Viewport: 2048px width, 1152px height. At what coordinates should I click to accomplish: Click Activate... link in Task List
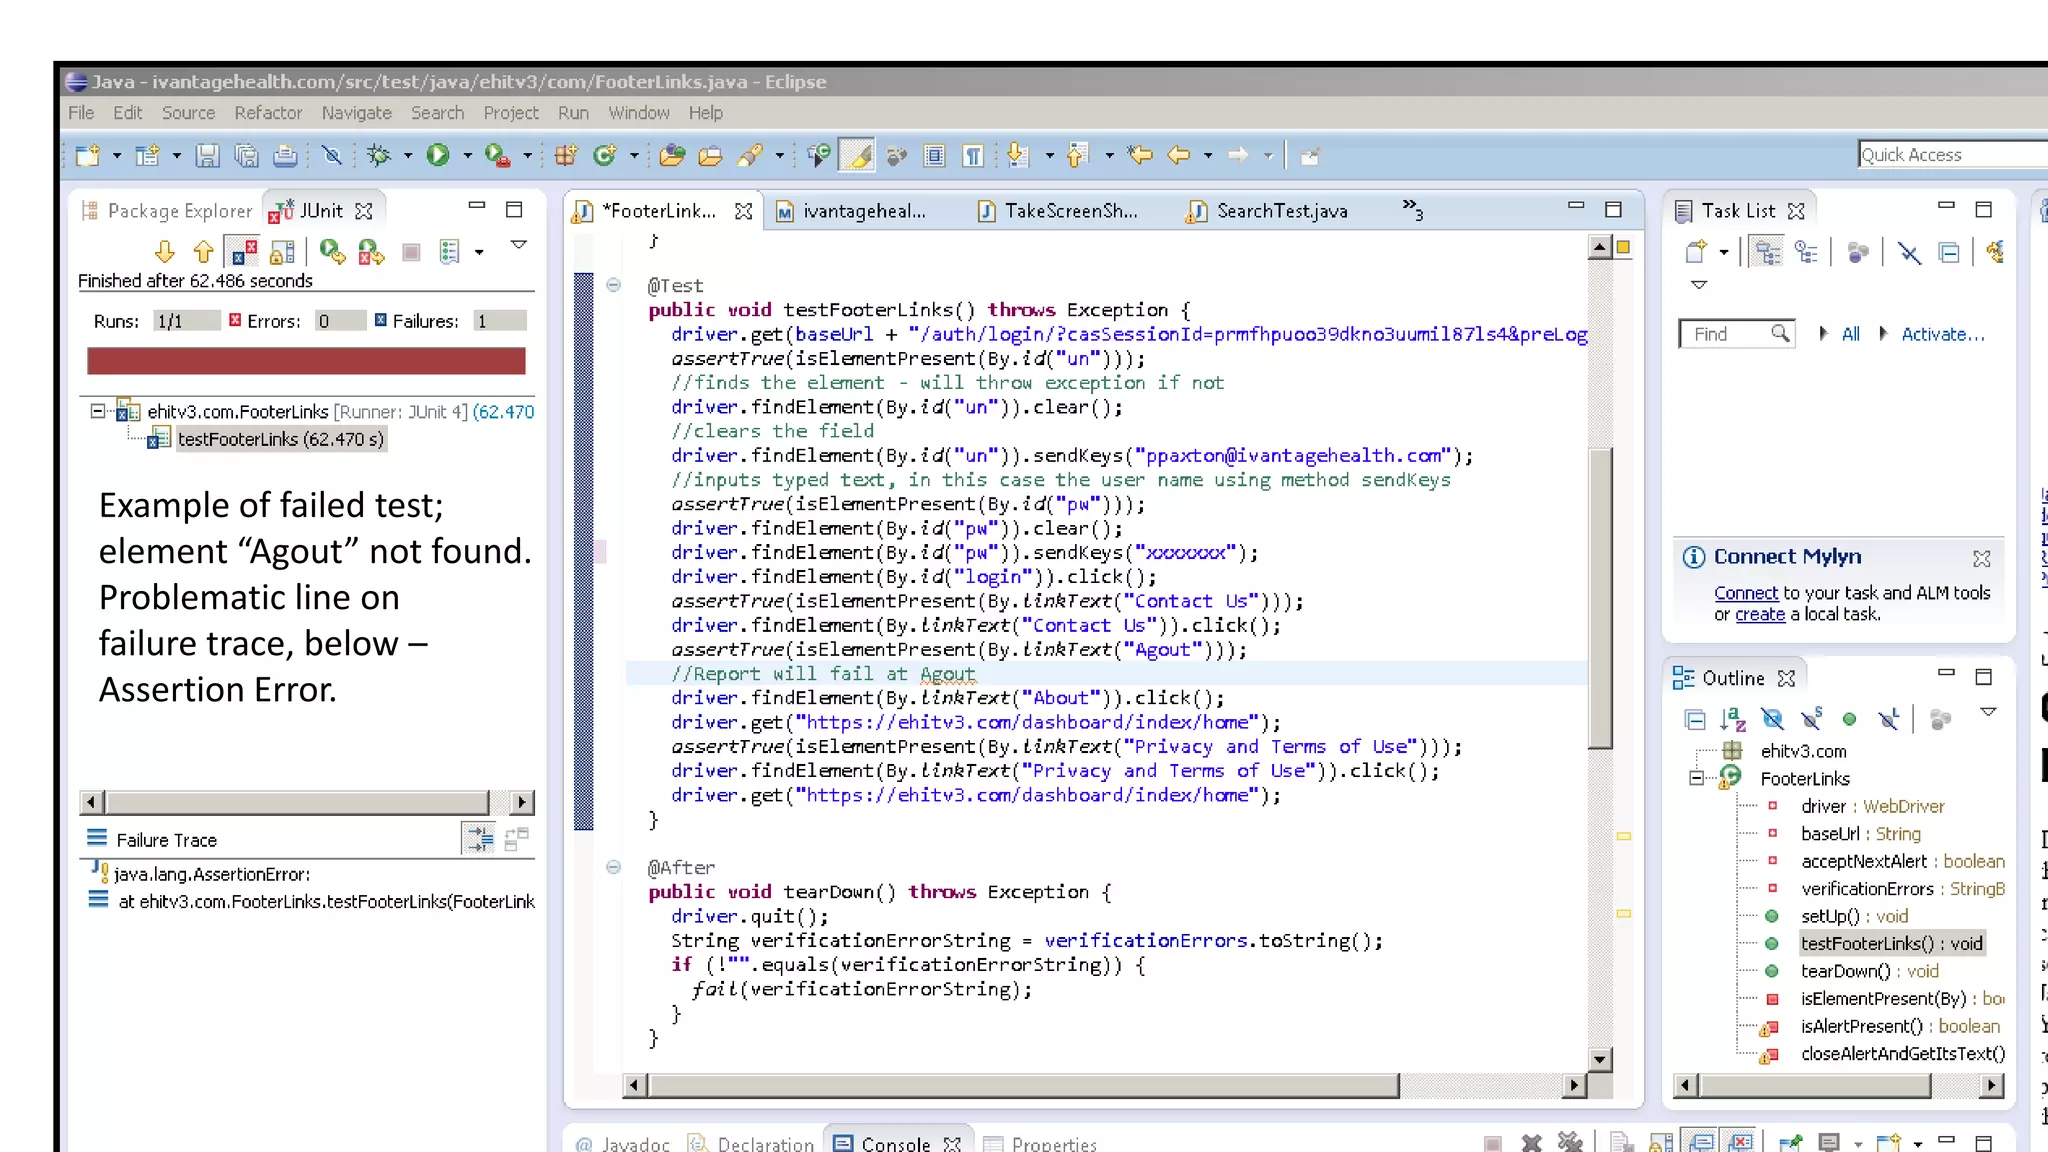click(1942, 334)
